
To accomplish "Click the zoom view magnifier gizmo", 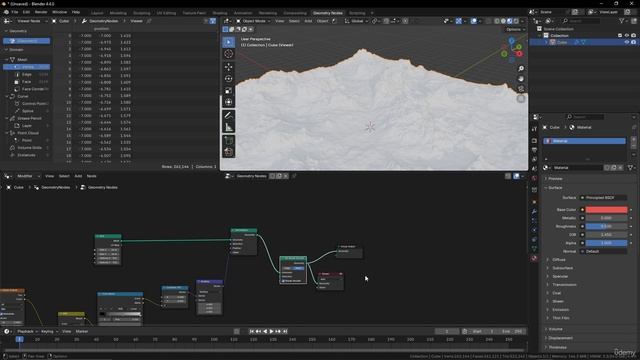I will tap(521, 69).
